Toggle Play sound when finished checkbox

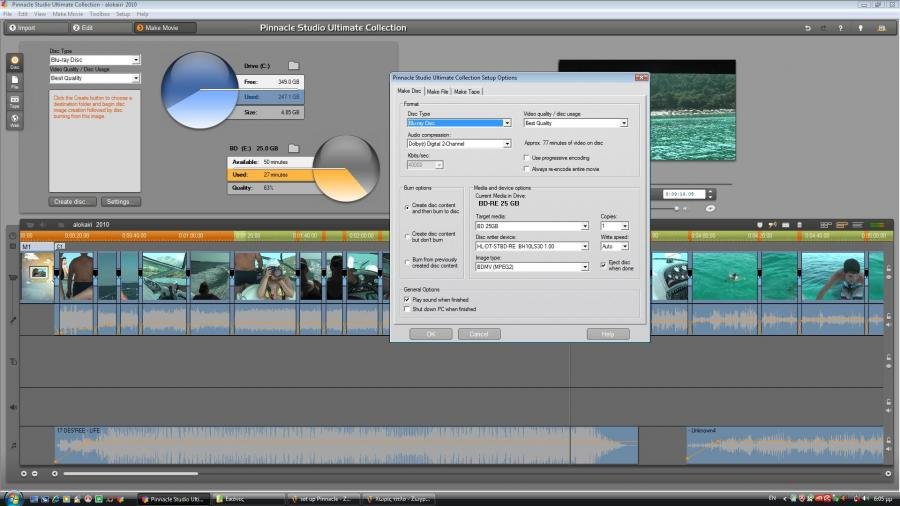click(407, 299)
